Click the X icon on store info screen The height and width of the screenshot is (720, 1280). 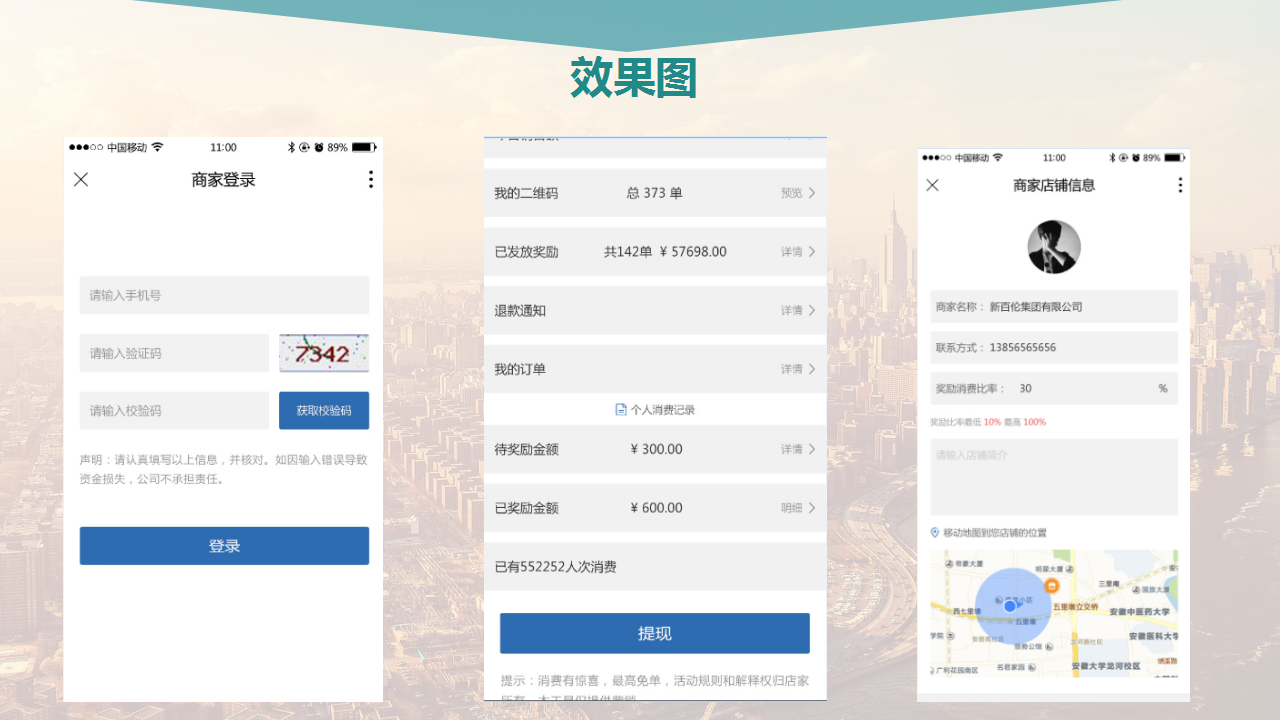coord(932,185)
